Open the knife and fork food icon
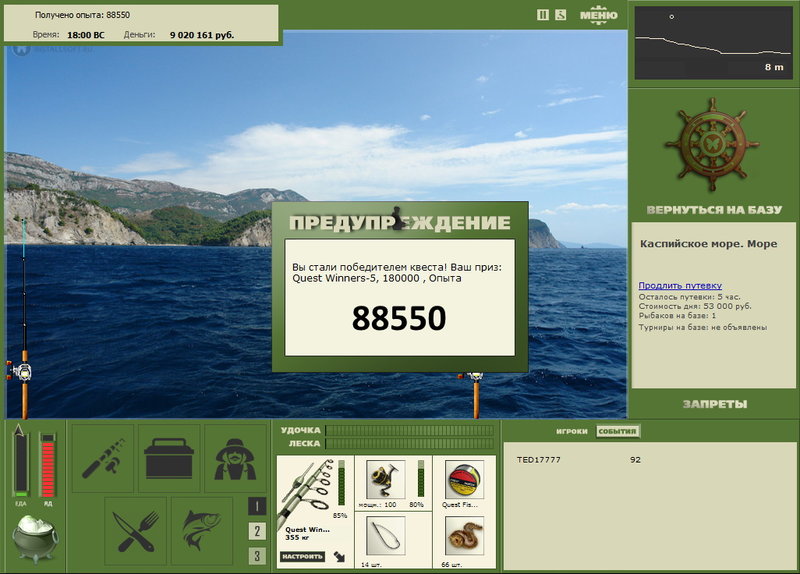This screenshot has height=574, width=800. click(x=136, y=531)
